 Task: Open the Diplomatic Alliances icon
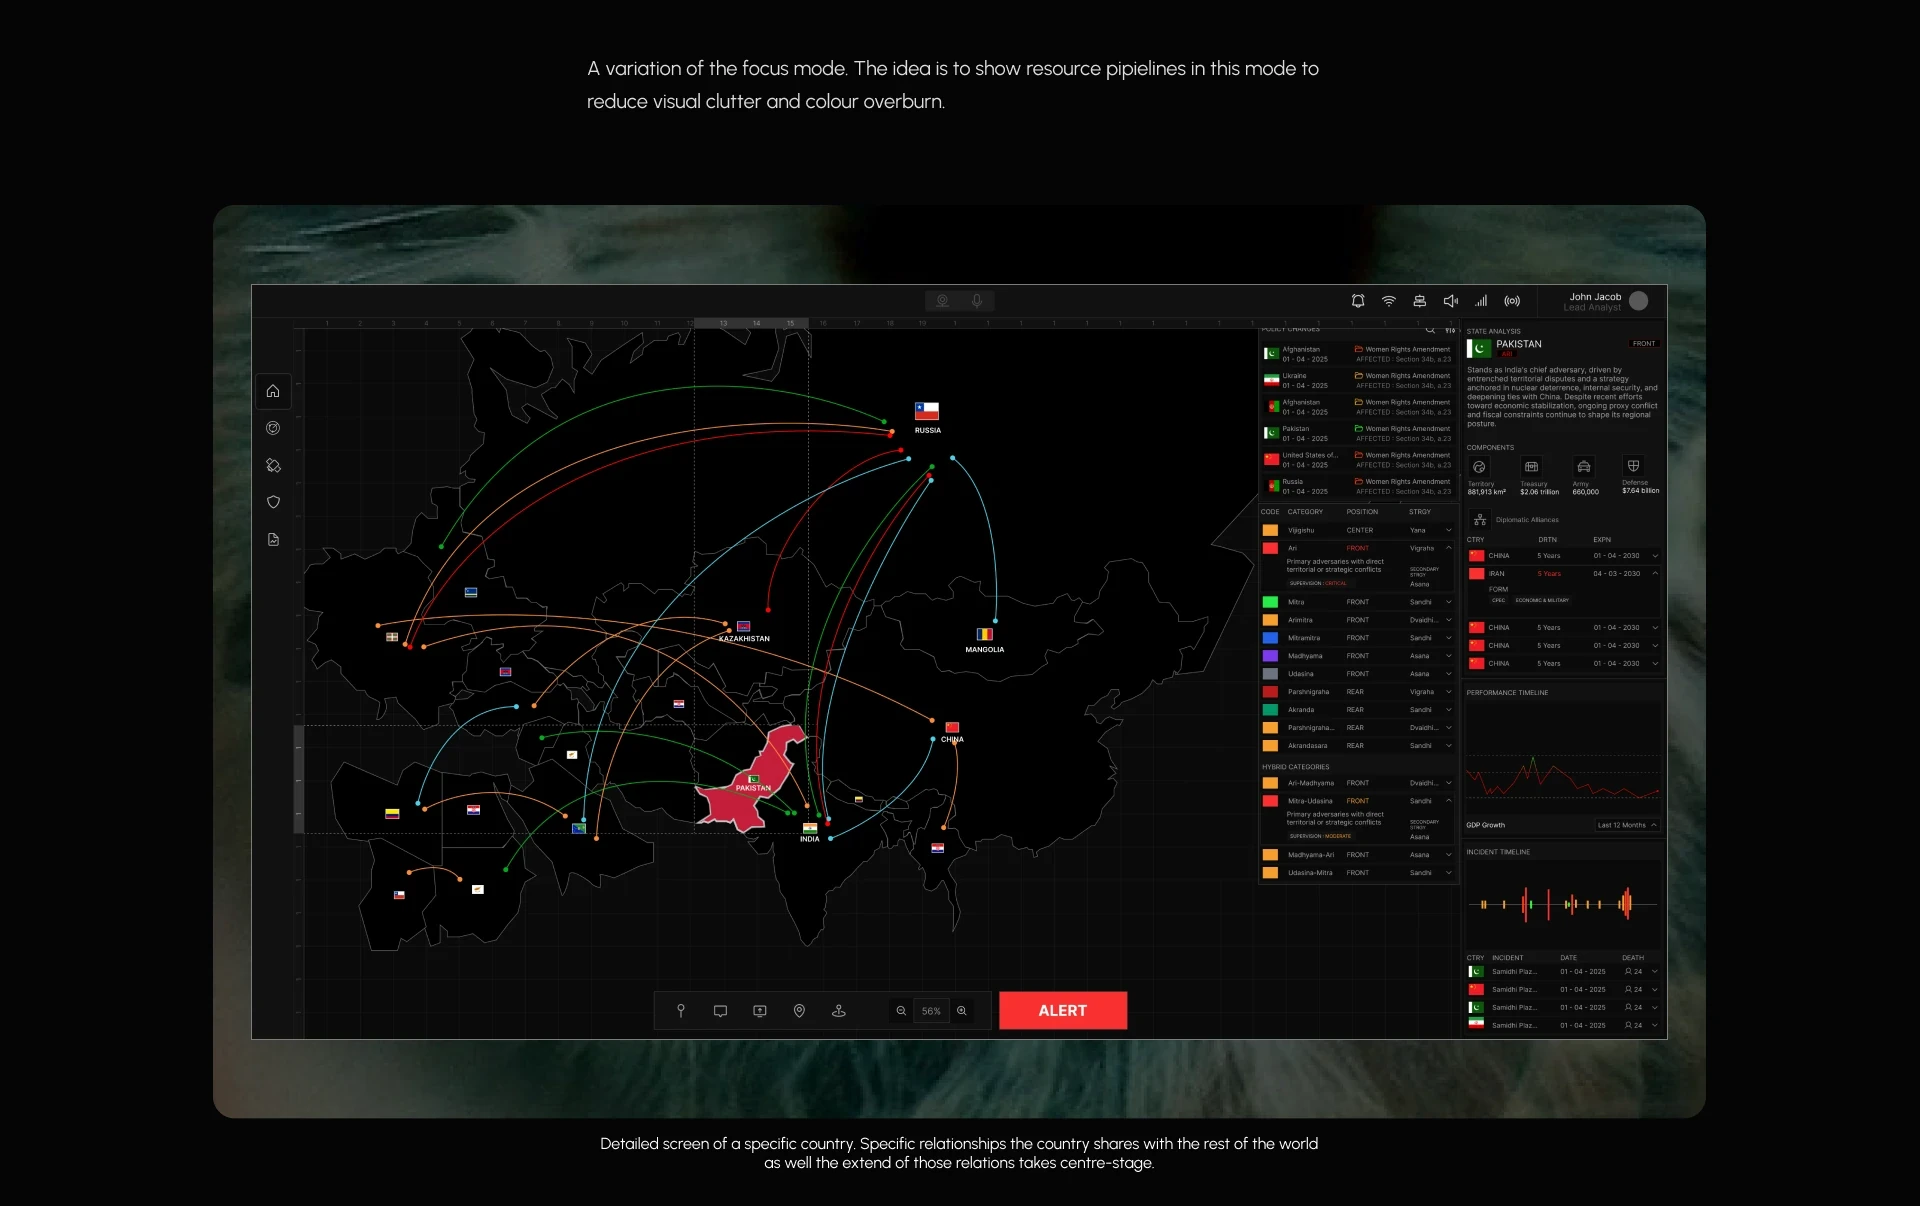point(1480,520)
